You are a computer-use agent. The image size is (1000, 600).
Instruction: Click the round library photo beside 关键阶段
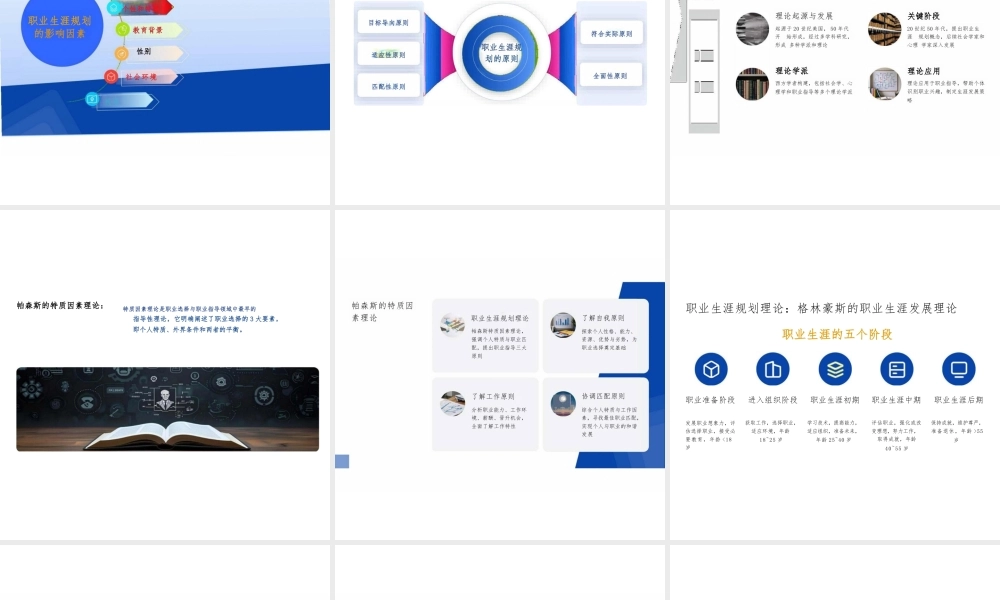click(x=885, y=29)
